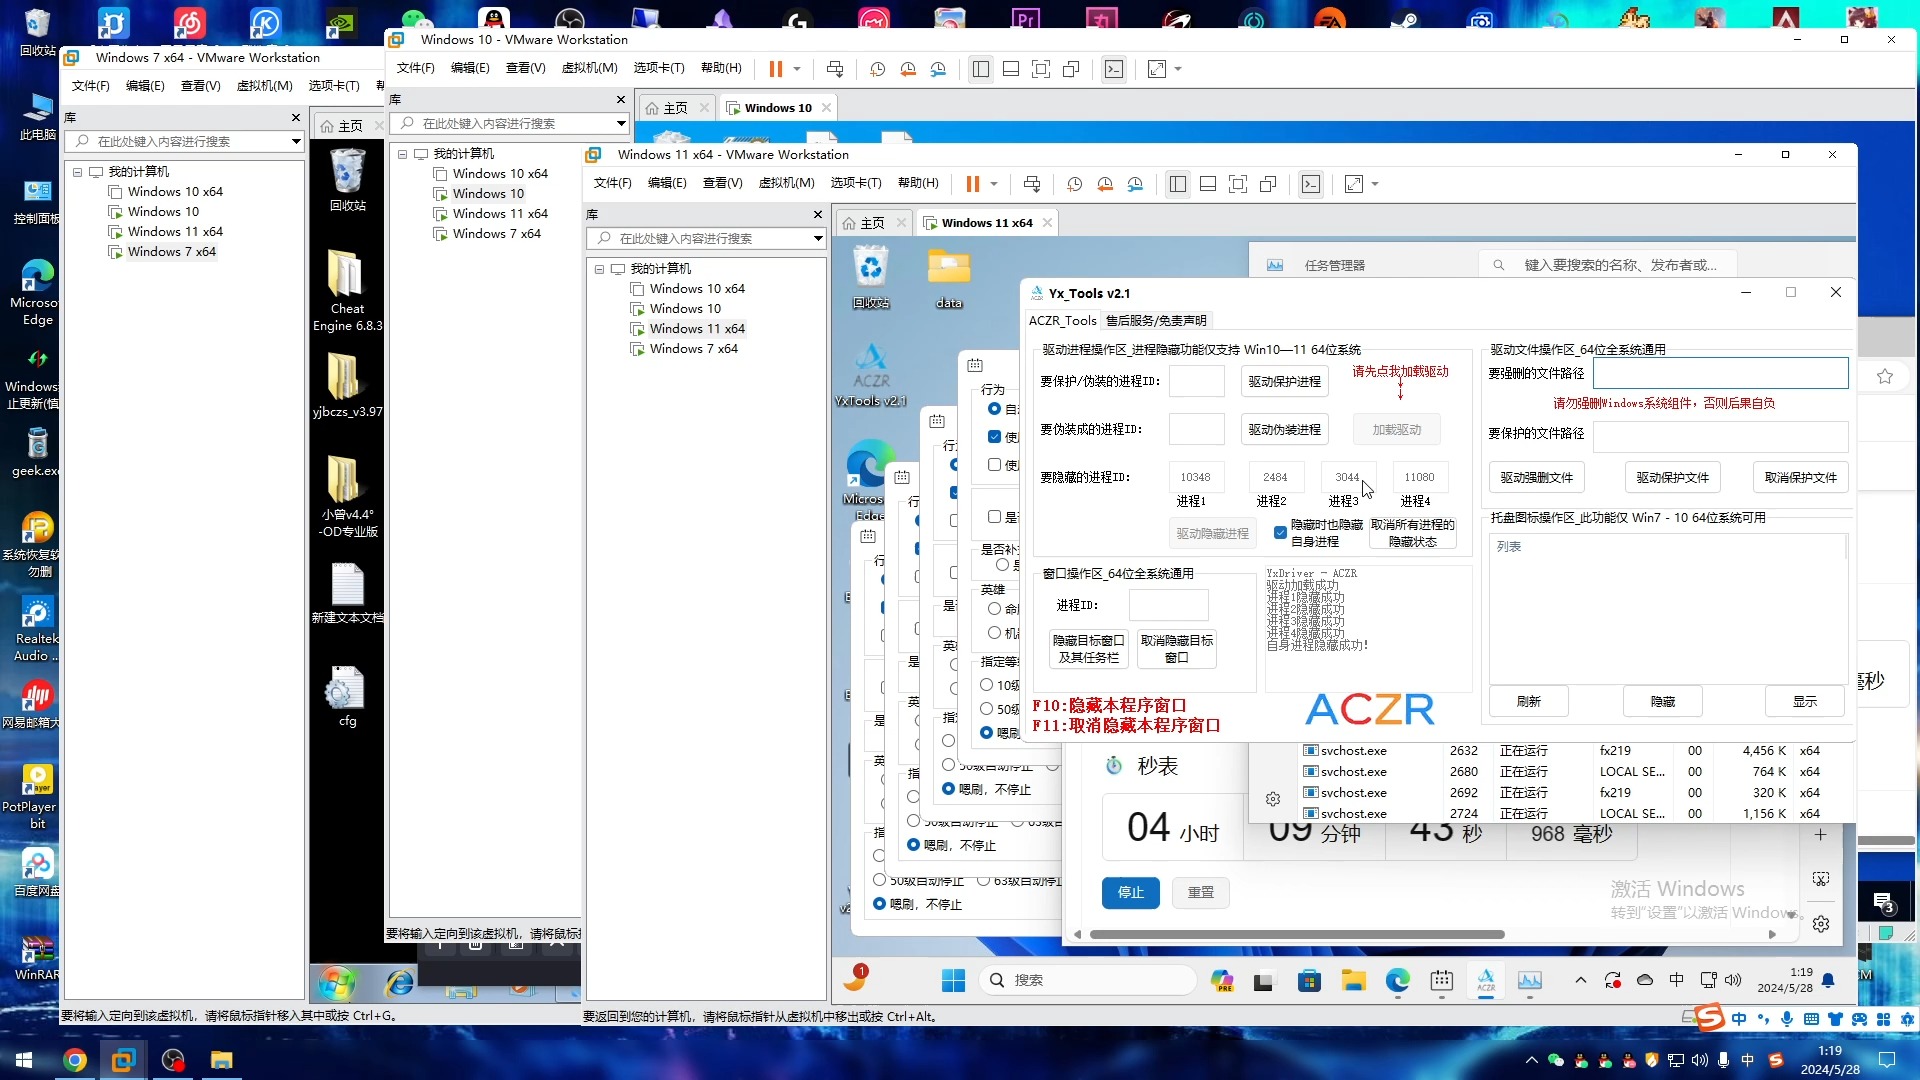This screenshot has height=1080, width=1920.
Task: Switch to 主页 tab in Windows 11 window
Action: point(872,223)
